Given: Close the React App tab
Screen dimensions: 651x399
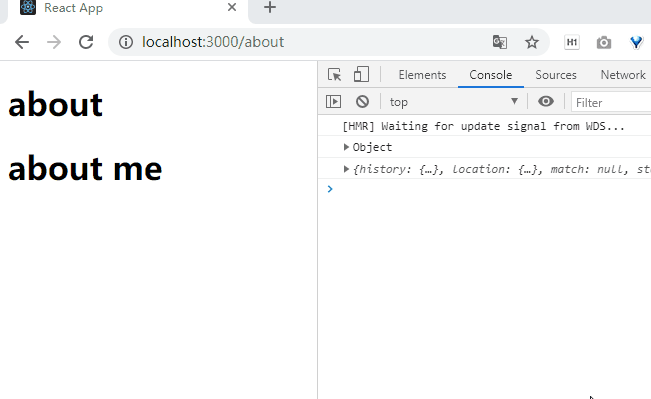Looking at the screenshot, I should pyautogui.click(x=232, y=7).
